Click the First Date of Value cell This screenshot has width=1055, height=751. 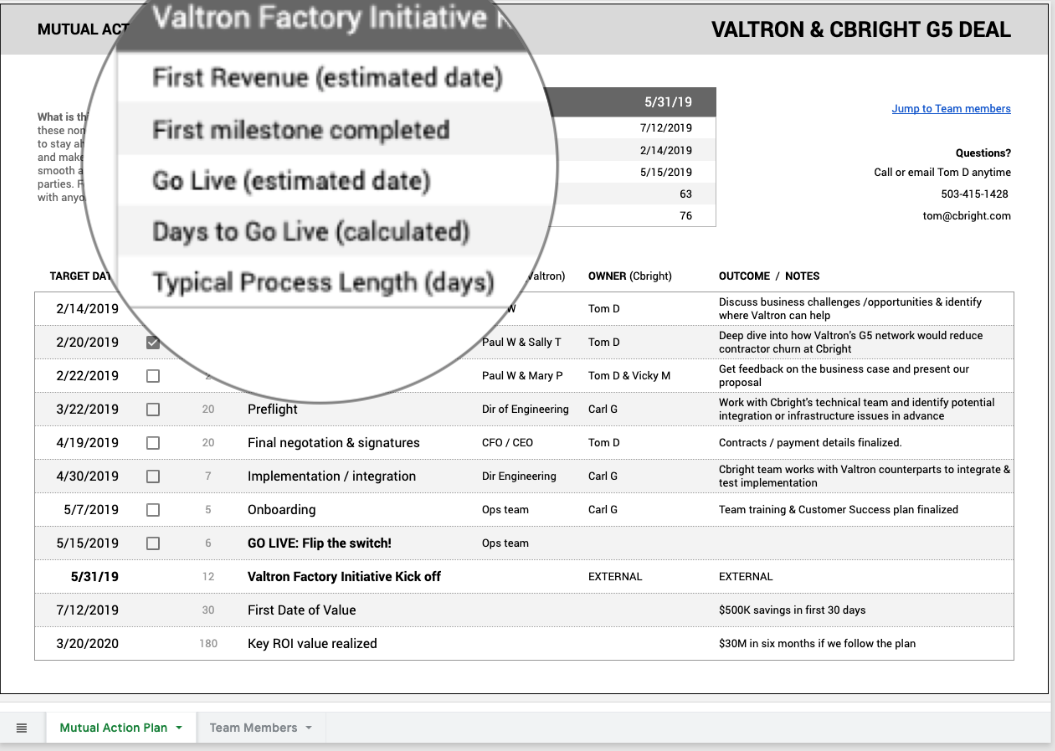[x=301, y=611]
